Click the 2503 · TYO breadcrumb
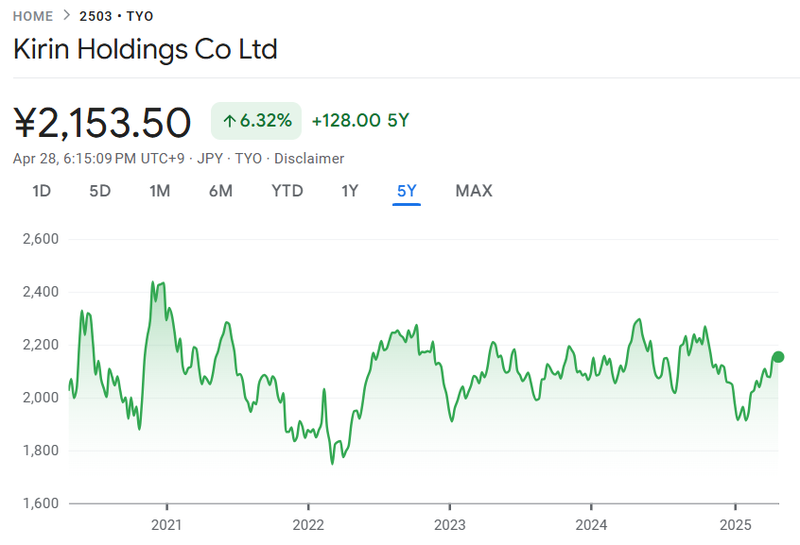Image resolution: width=800 pixels, height=545 pixels. [x=116, y=16]
